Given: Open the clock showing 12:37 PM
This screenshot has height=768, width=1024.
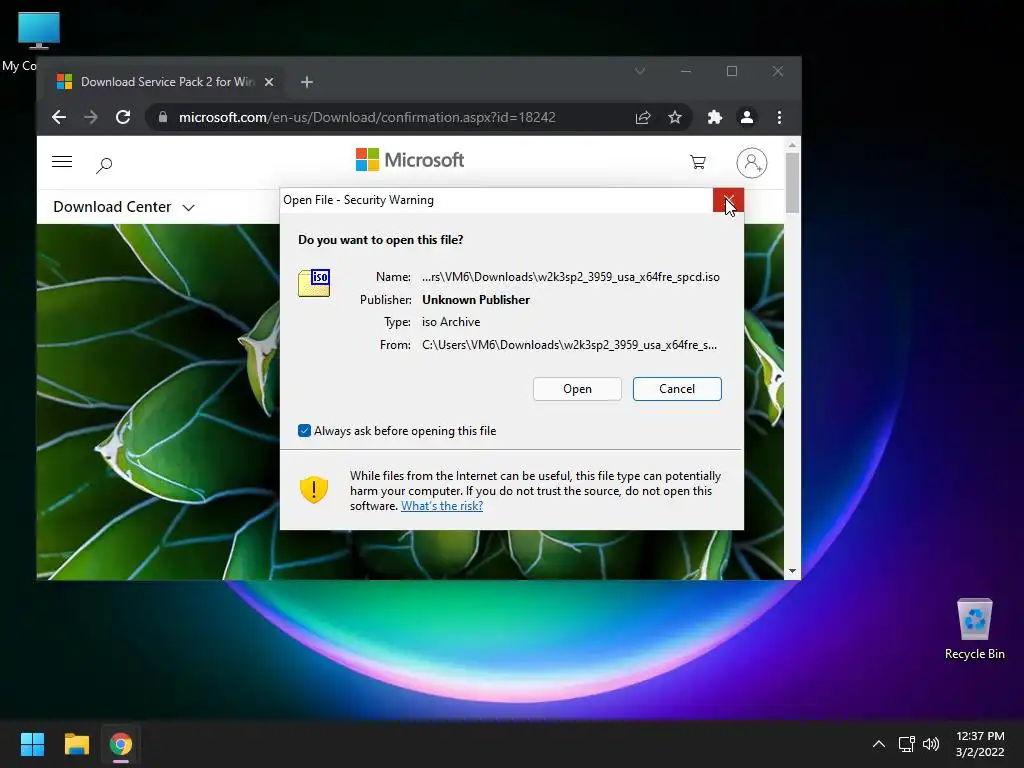Looking at the screenshot, I should pos(980,744).
